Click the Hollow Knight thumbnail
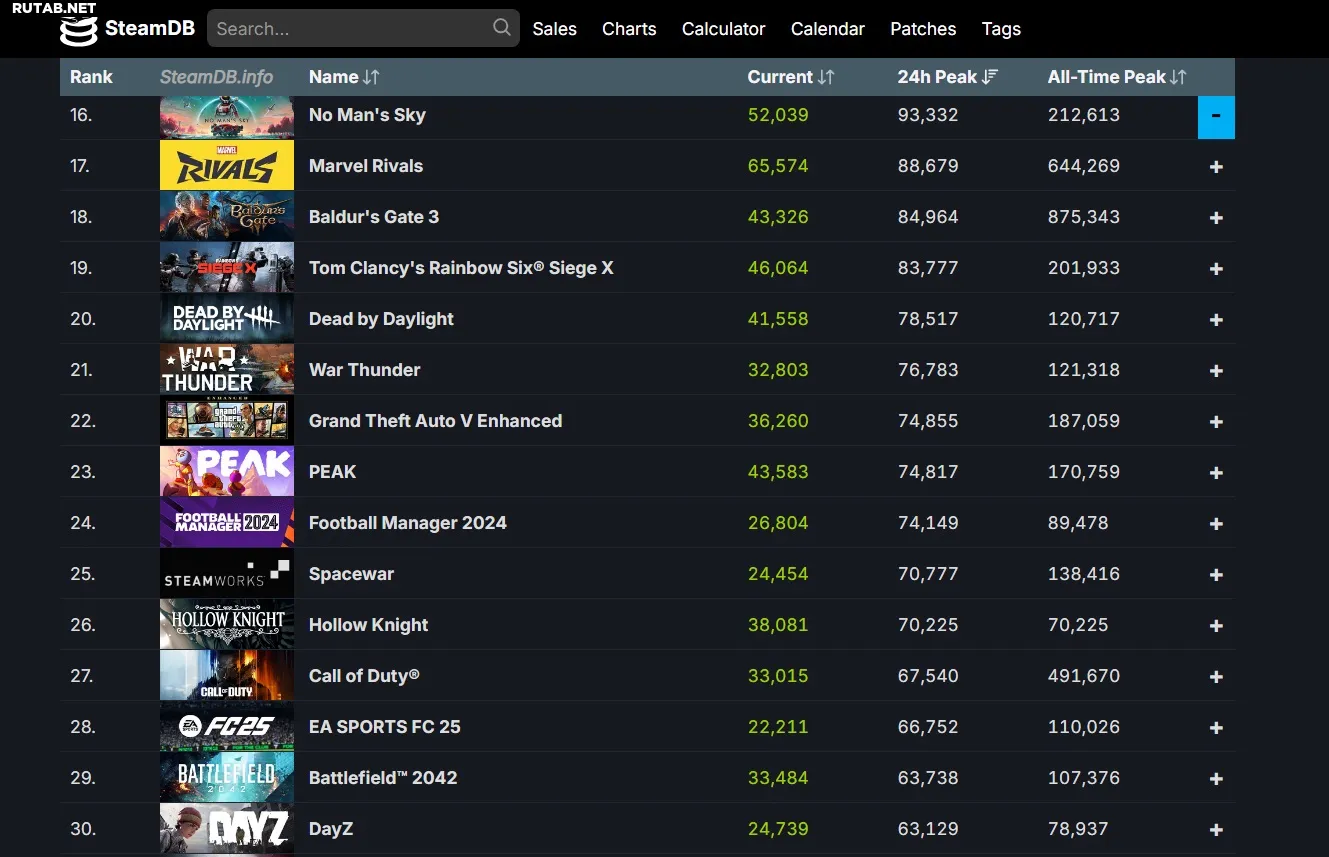The image size is (1329, 857). (x=227, y=624)
